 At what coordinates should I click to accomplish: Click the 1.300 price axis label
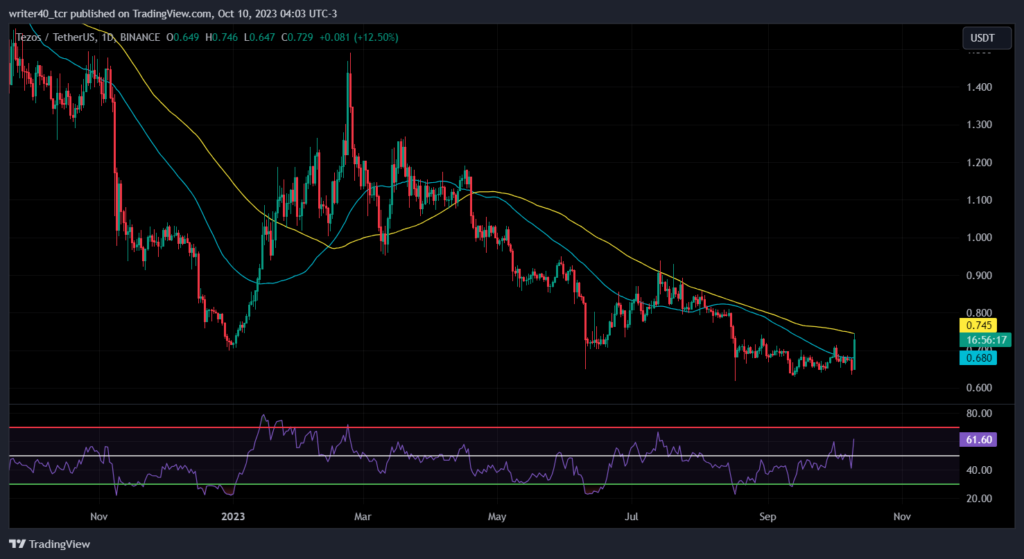pyautogui.click(x=979, y=124)
